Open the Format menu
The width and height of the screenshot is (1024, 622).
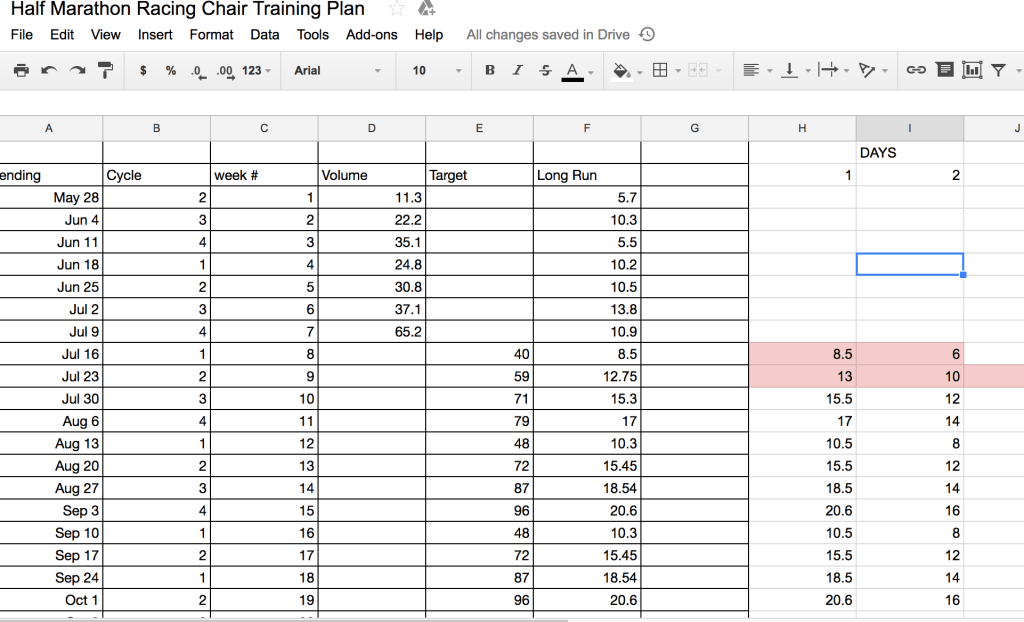point(211,34)
